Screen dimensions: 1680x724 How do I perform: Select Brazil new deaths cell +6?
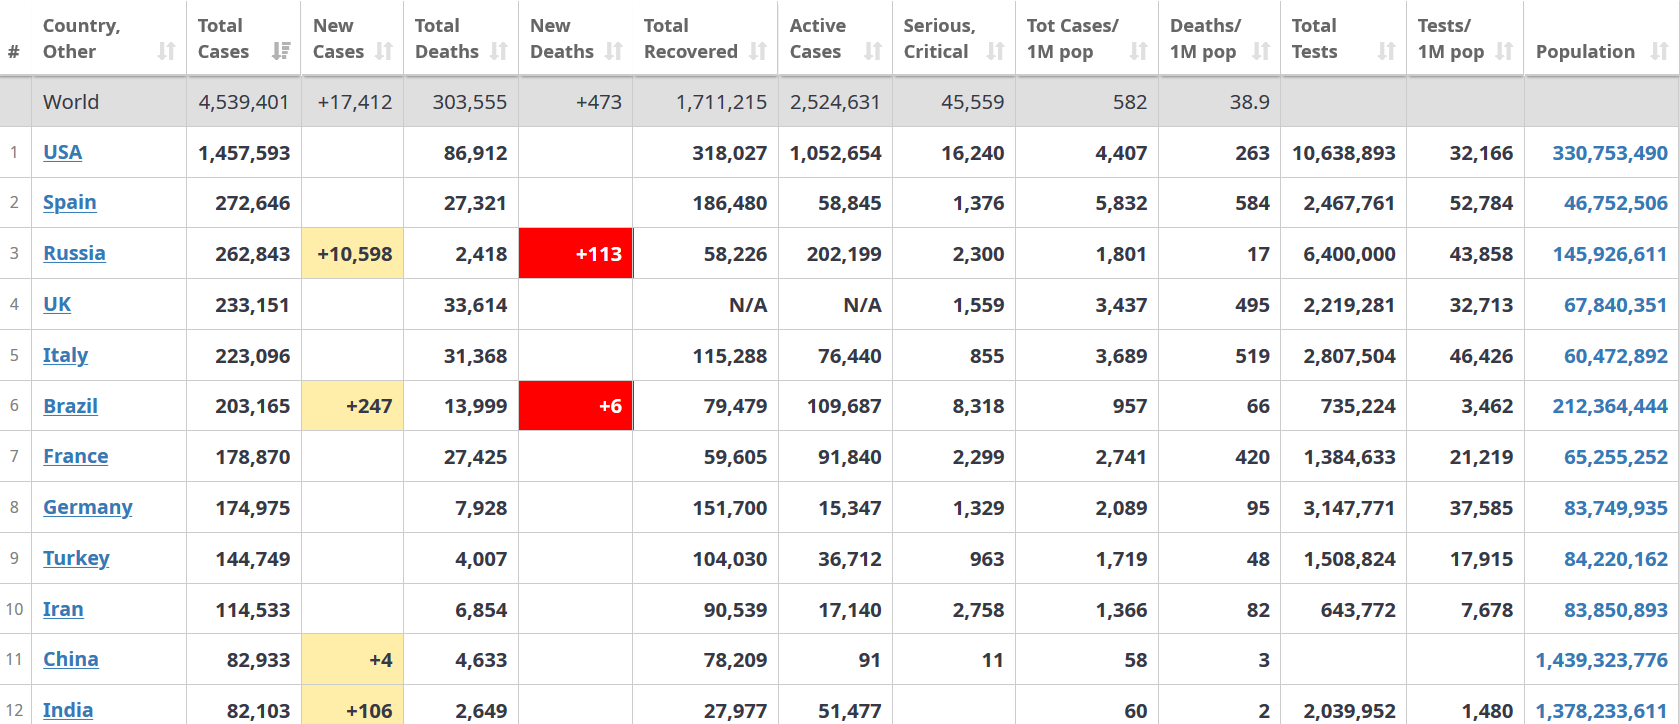pos(575,406)
